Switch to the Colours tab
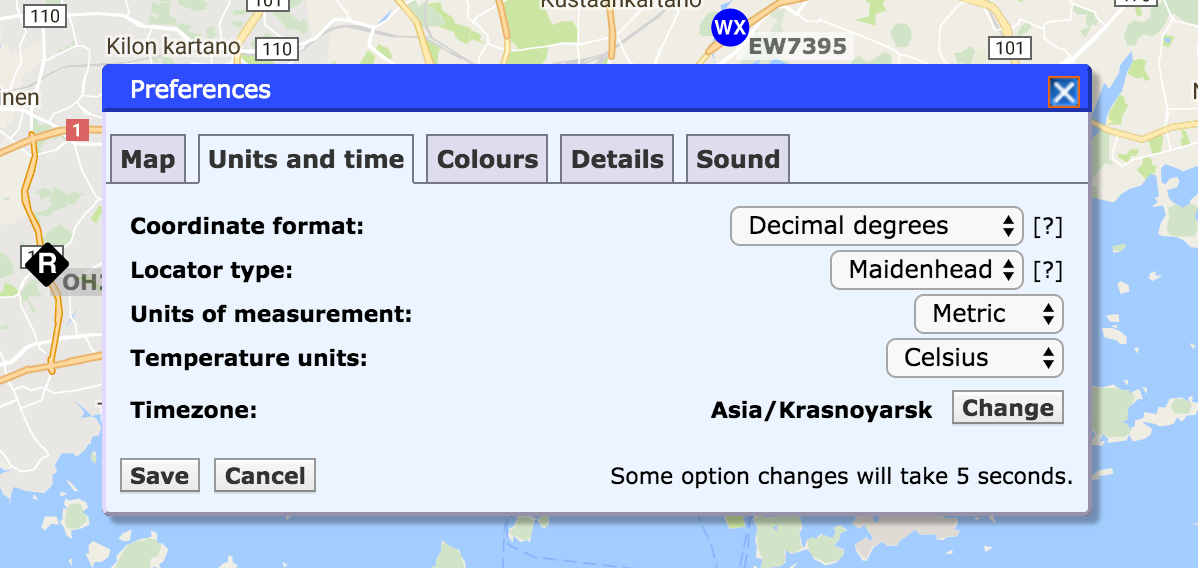 tap(487, 160)
